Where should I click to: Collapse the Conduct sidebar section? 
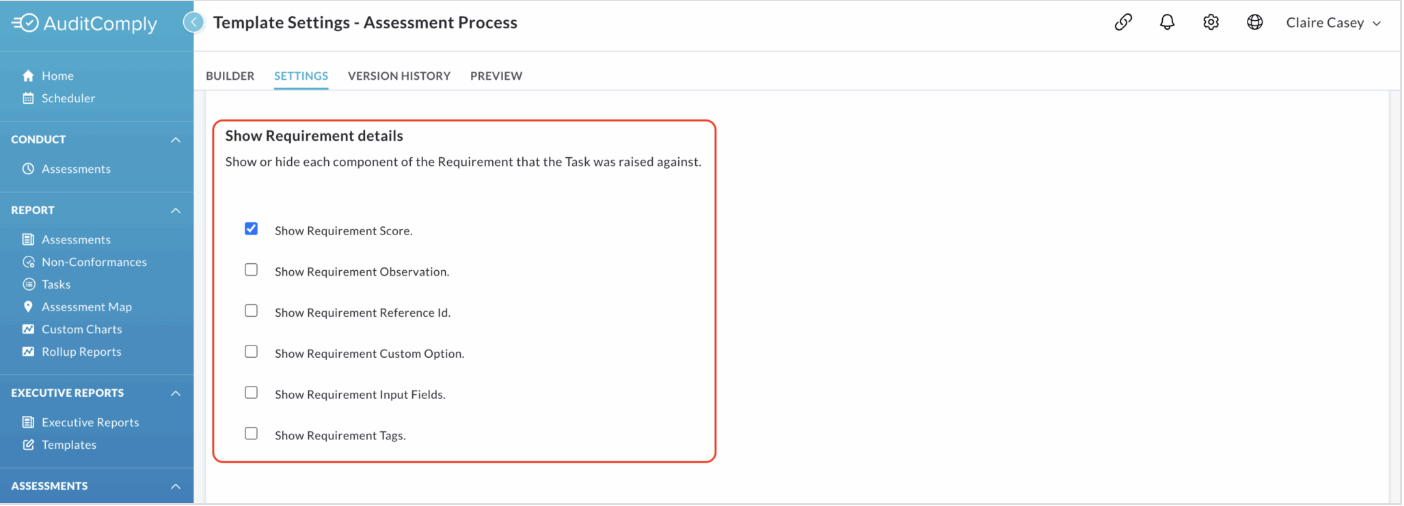(175, 139)
